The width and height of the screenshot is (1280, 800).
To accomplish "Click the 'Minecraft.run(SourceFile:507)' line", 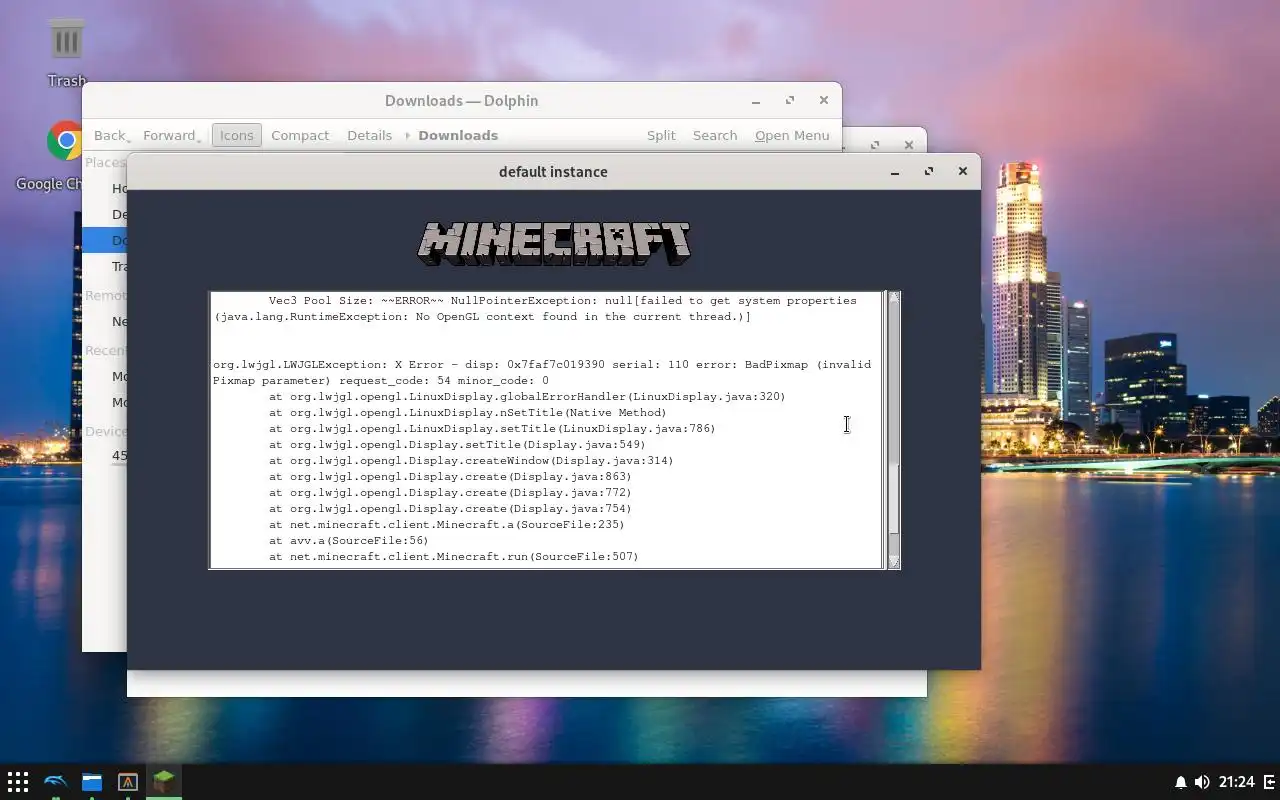I will click(453, 556).
